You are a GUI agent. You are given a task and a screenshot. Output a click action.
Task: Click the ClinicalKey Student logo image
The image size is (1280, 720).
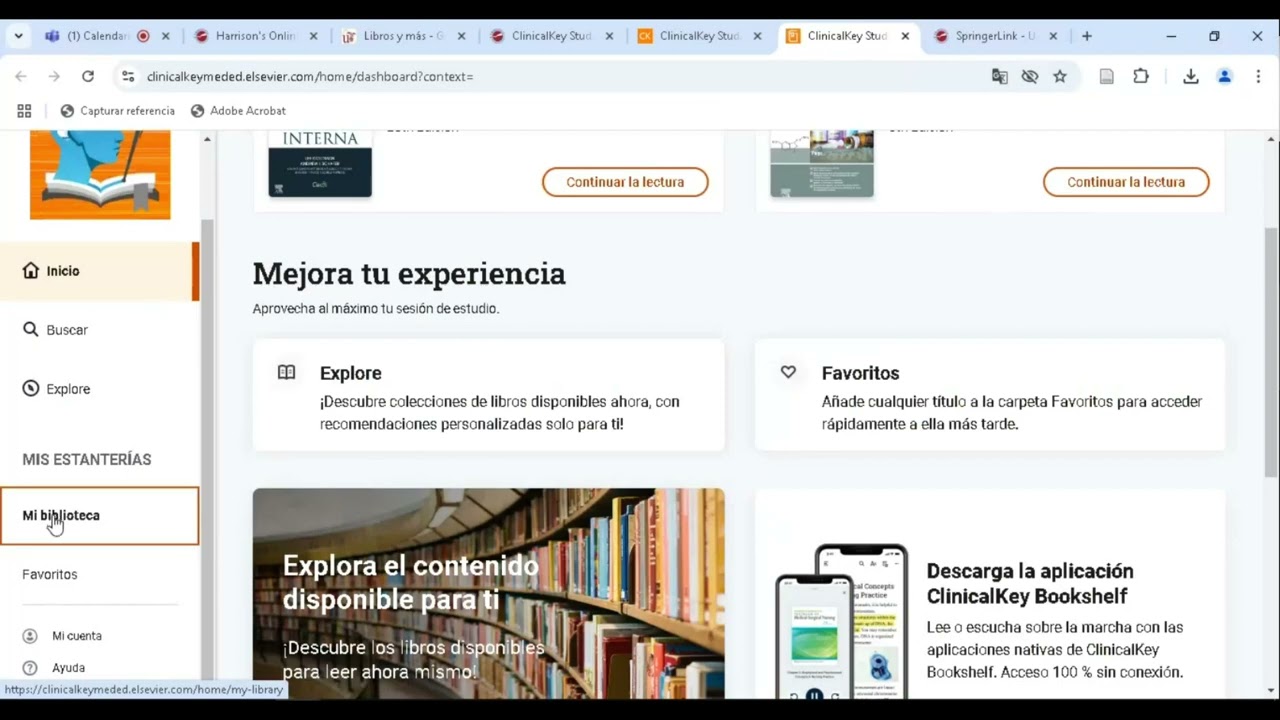click(x=100, y=175)
